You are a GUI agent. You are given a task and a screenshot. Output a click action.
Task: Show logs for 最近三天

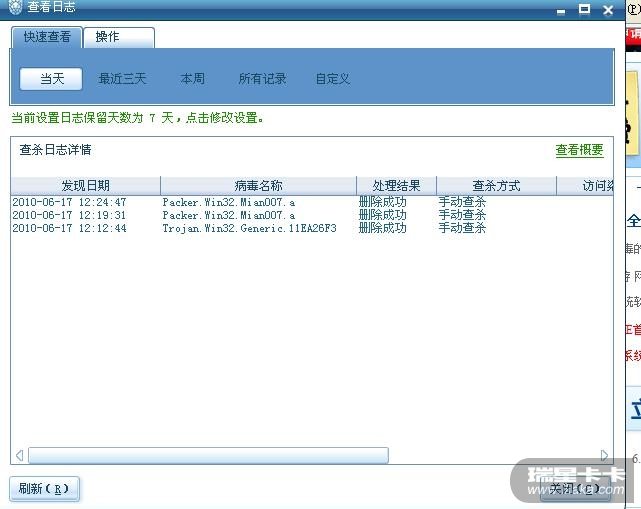pyautogui.click(x=122, y=78)
